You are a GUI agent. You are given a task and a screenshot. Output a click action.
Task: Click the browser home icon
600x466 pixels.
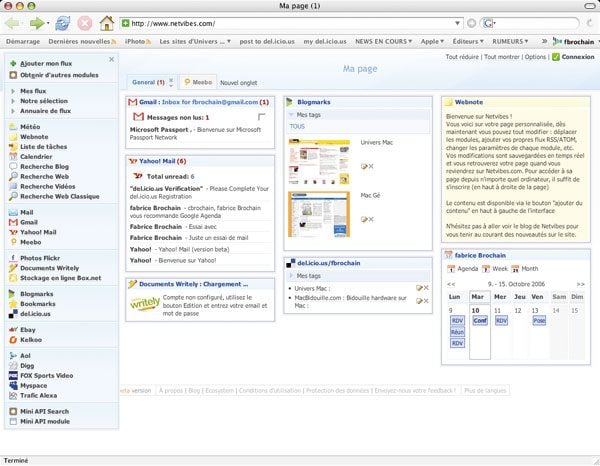point(106,22)
